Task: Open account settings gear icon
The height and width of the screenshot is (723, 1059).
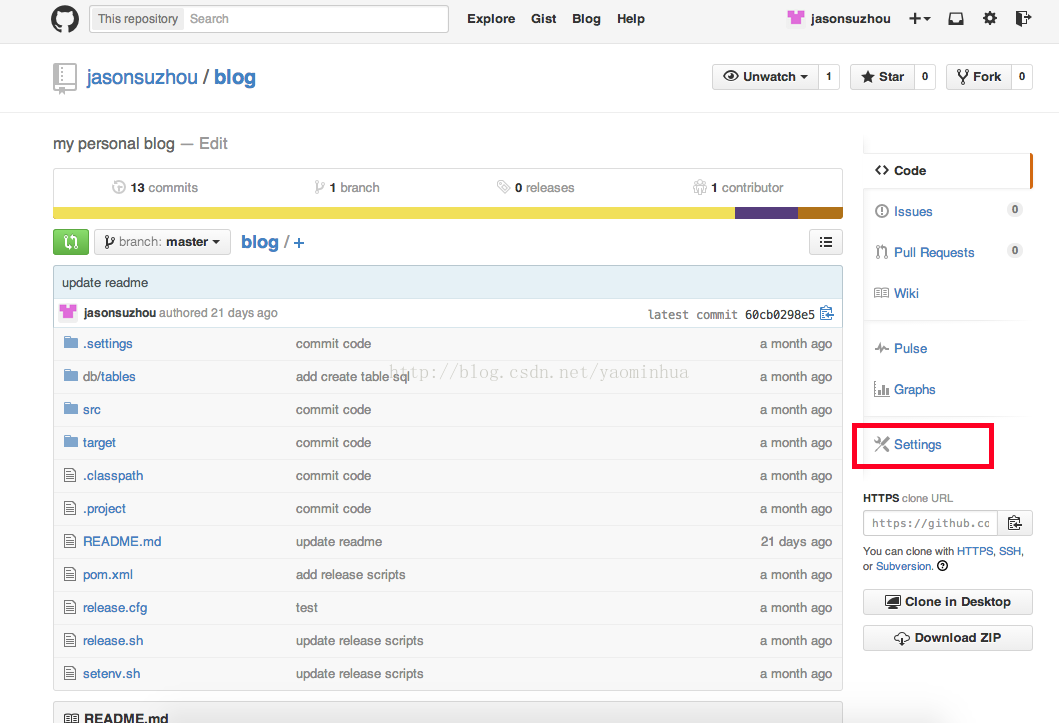Action: 989,19
